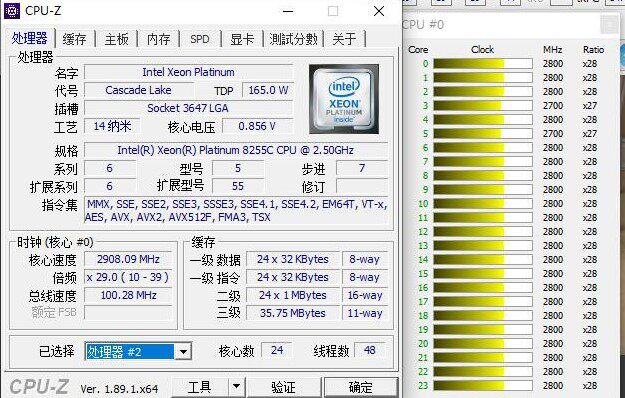
Task: Open the 关于 about tab
Action: [344, 39]
